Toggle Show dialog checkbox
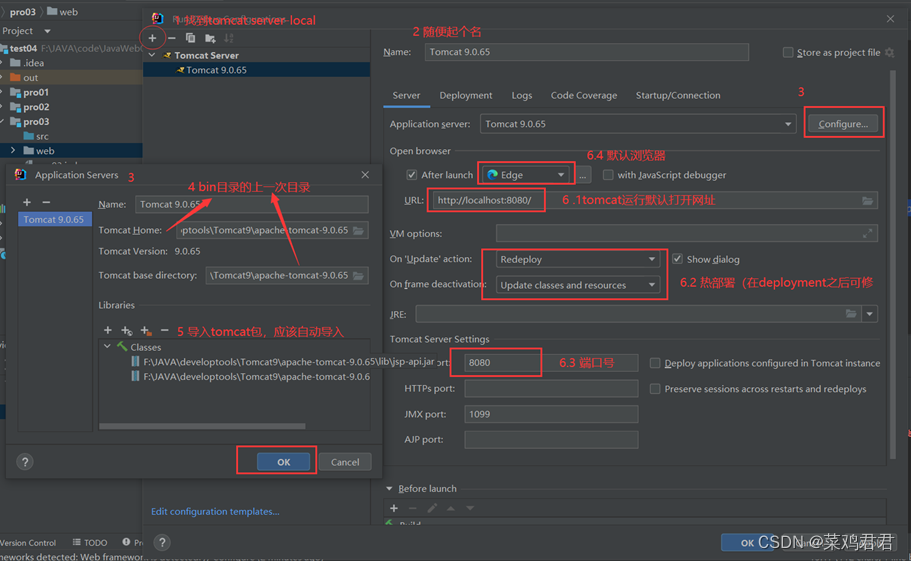This screenshot has height=561, width=911. click(677, 259)
